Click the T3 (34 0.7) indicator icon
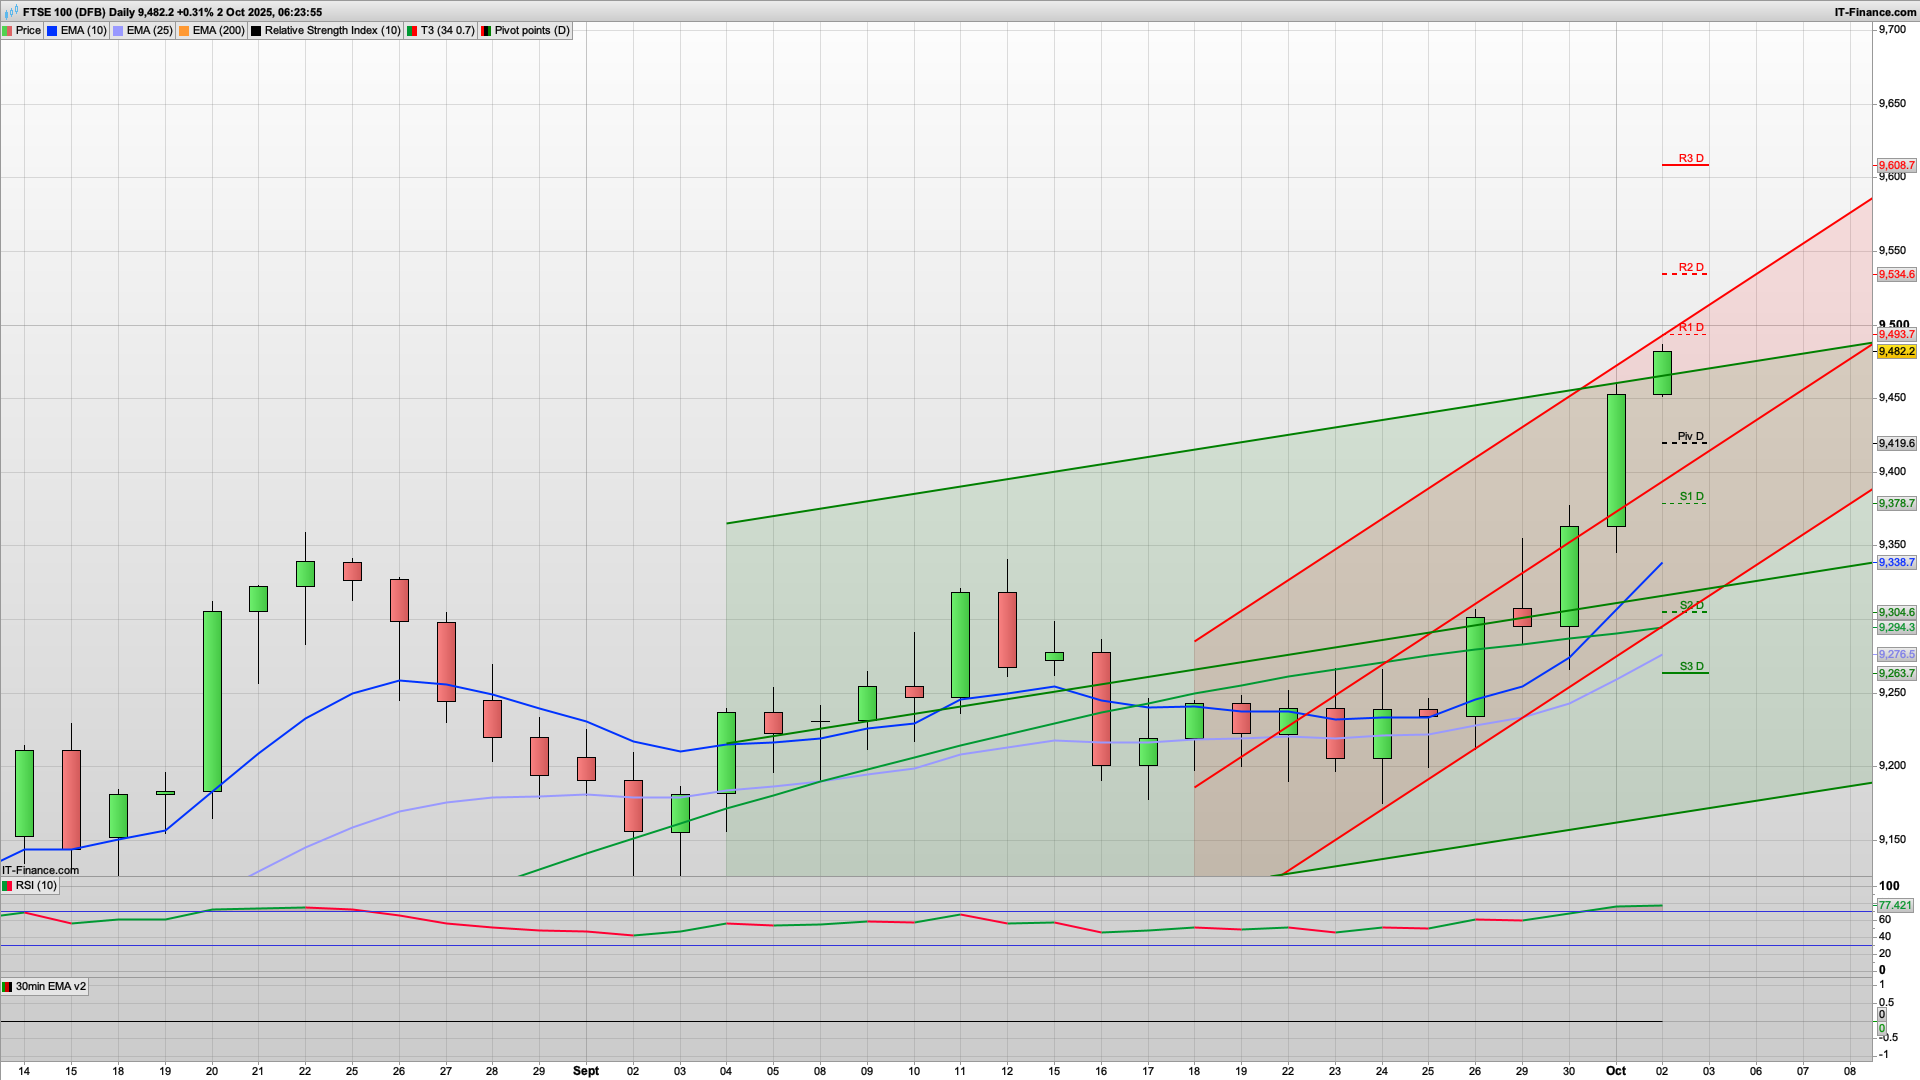Viewport: 1920px width, 1080px height. [x=412, y=31]
